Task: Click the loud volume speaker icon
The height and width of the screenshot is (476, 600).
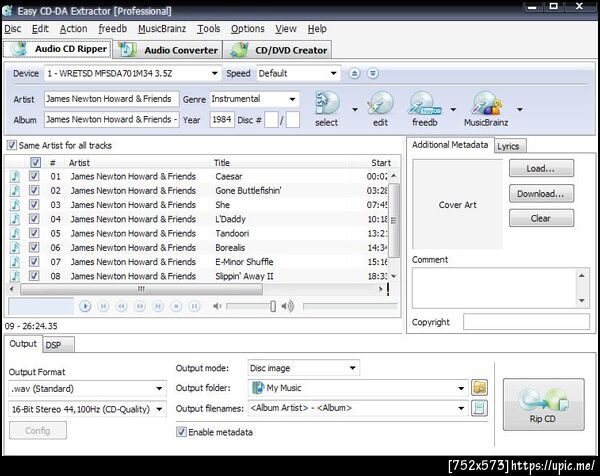Action: 287,306
